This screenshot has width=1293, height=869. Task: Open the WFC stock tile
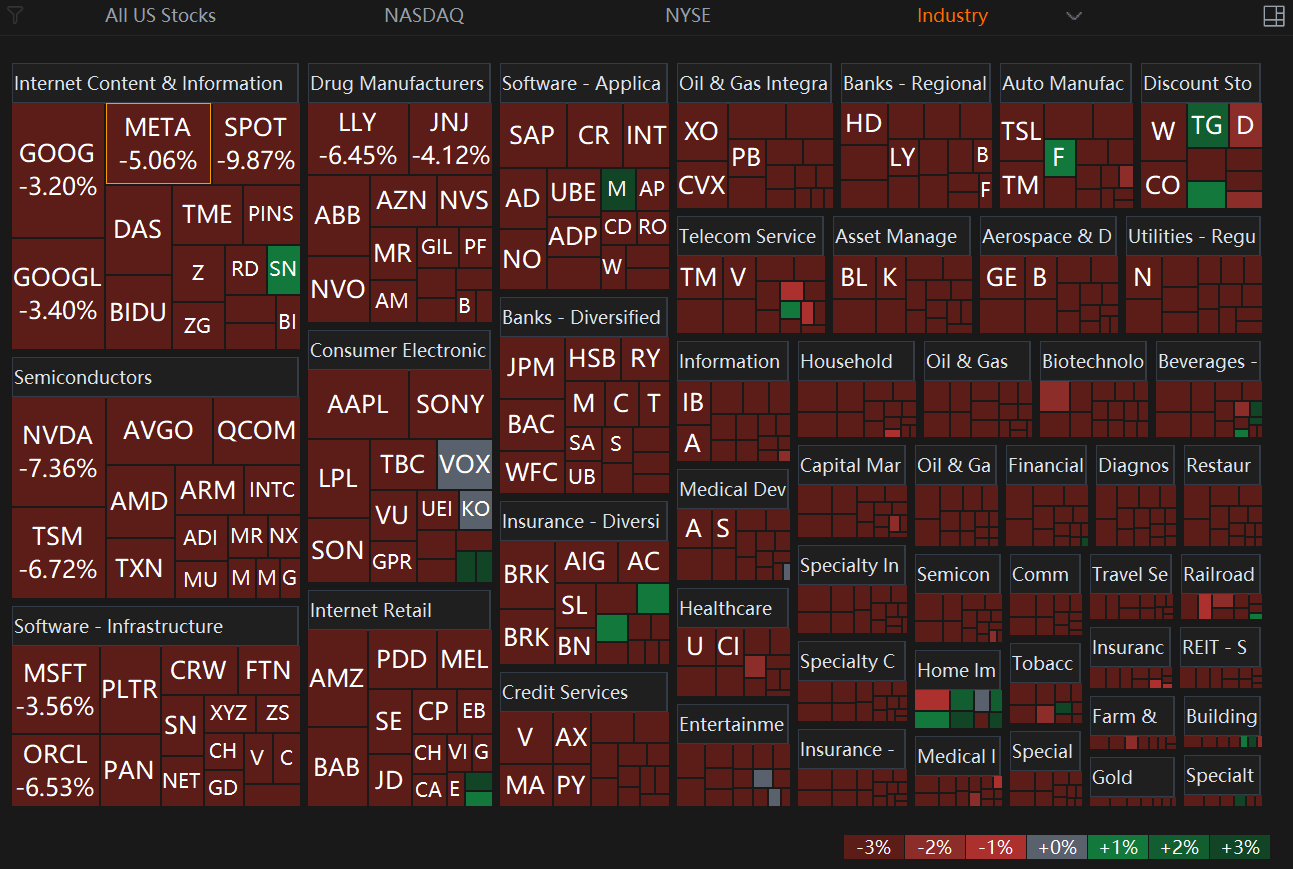(531, 471)
